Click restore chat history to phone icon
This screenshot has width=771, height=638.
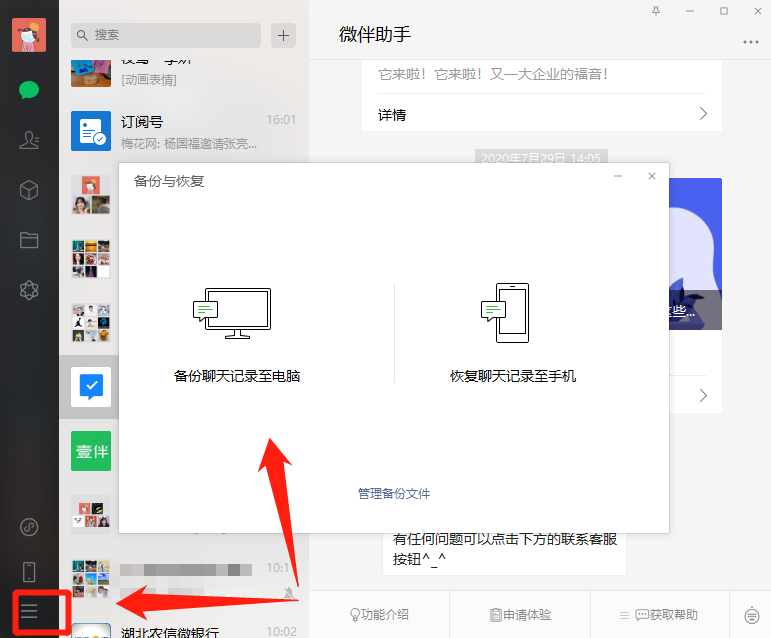click(505, 313)
